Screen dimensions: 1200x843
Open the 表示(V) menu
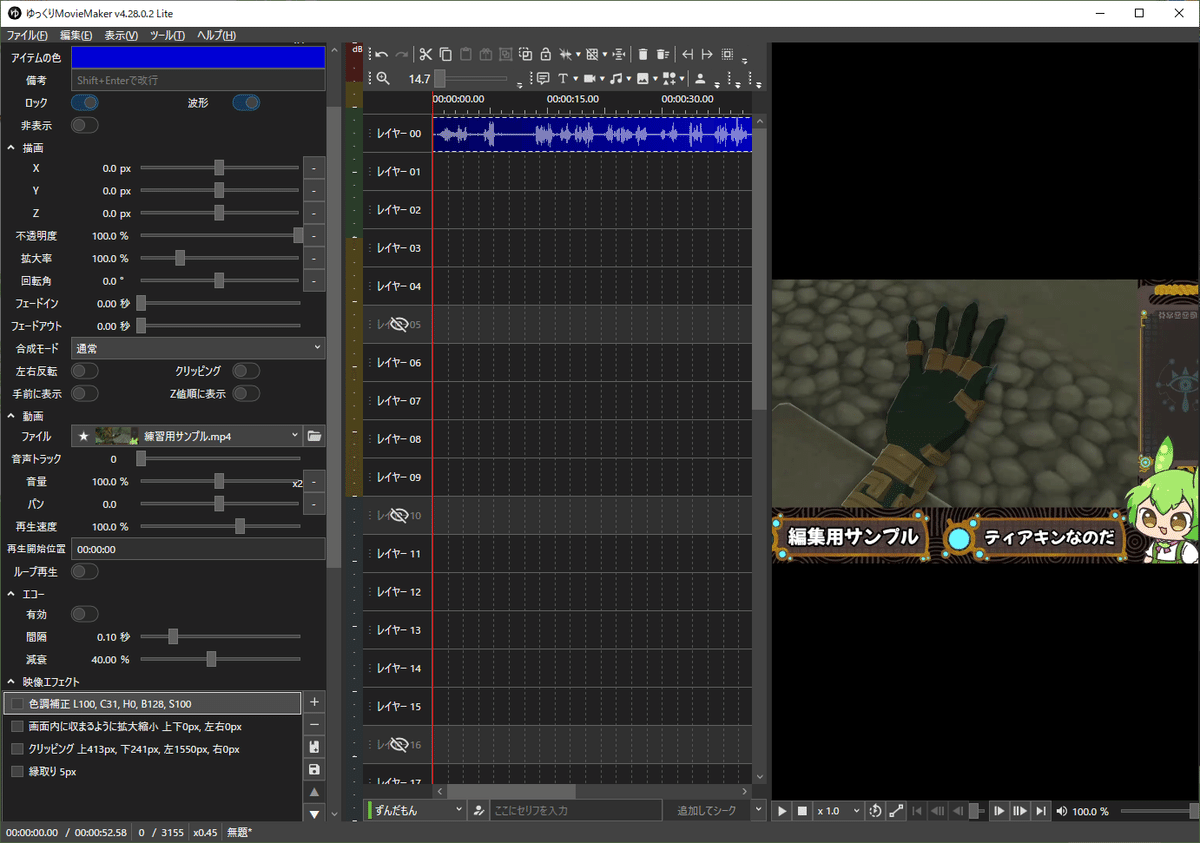(x=121, y=35)
